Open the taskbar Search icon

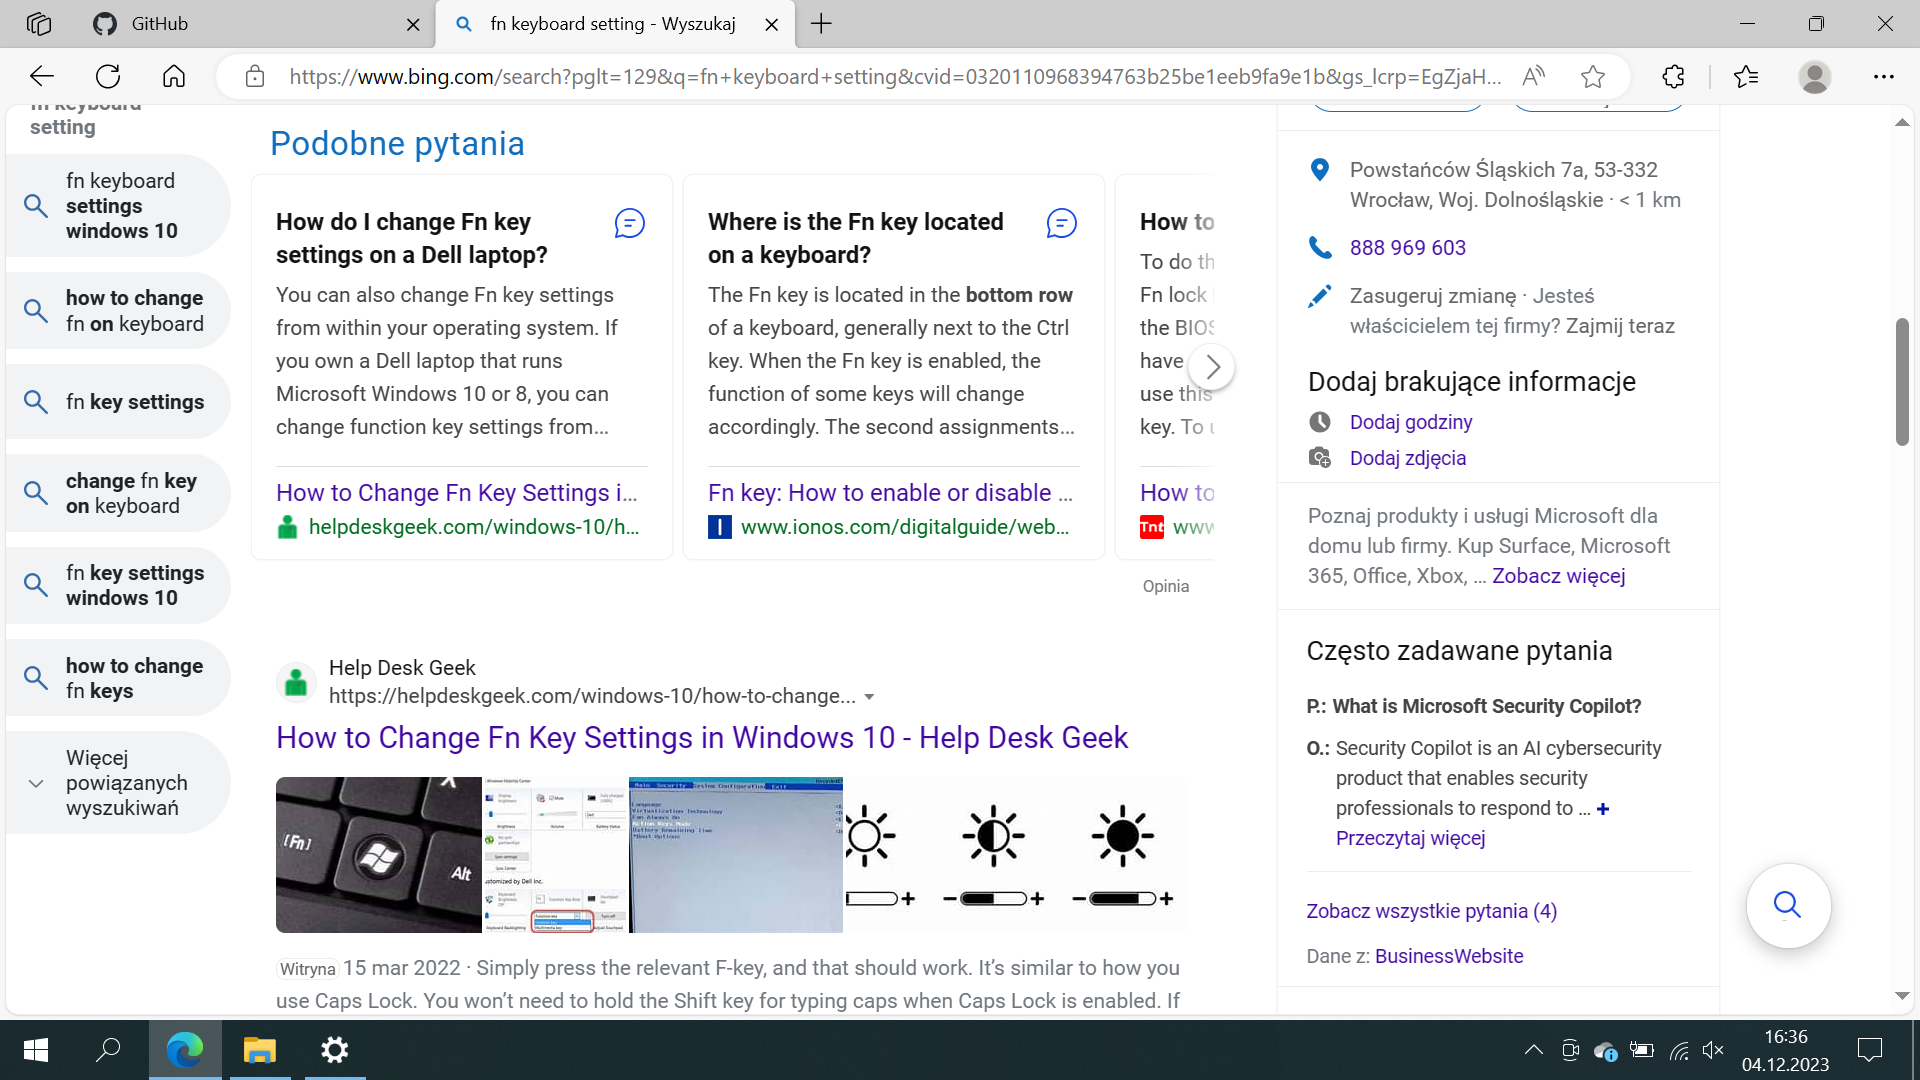click(108, 1050)
